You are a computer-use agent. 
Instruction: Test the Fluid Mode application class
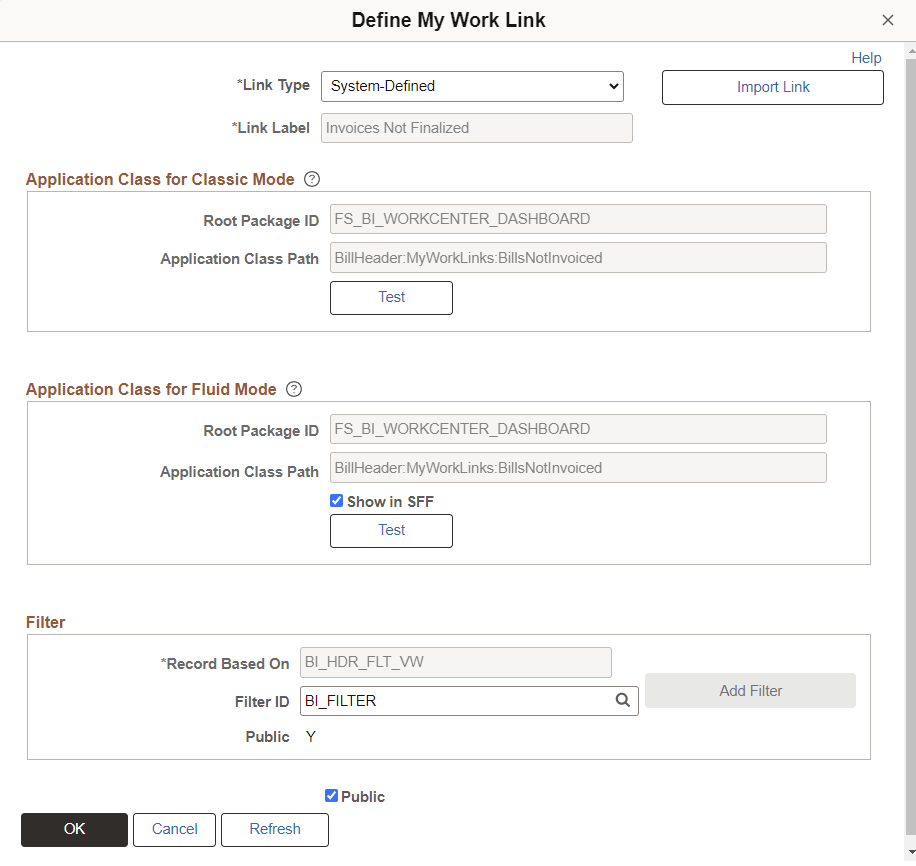point(391,530)
